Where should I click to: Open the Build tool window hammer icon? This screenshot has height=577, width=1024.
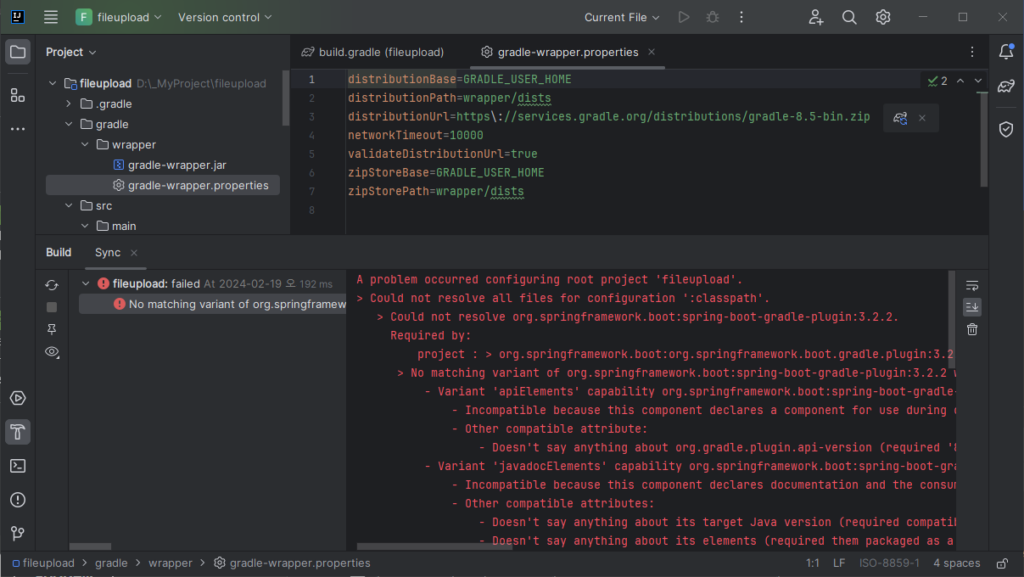tap(17, 432)
